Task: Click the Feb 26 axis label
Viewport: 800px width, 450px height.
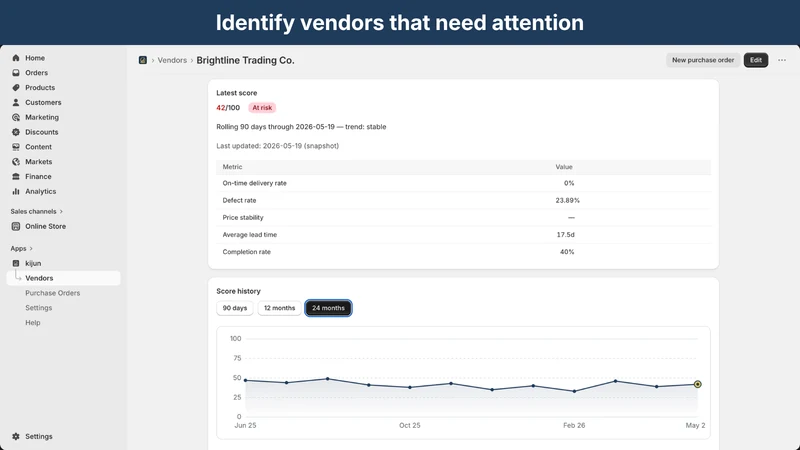Action: pyautogui.click(x=574, y=426)
